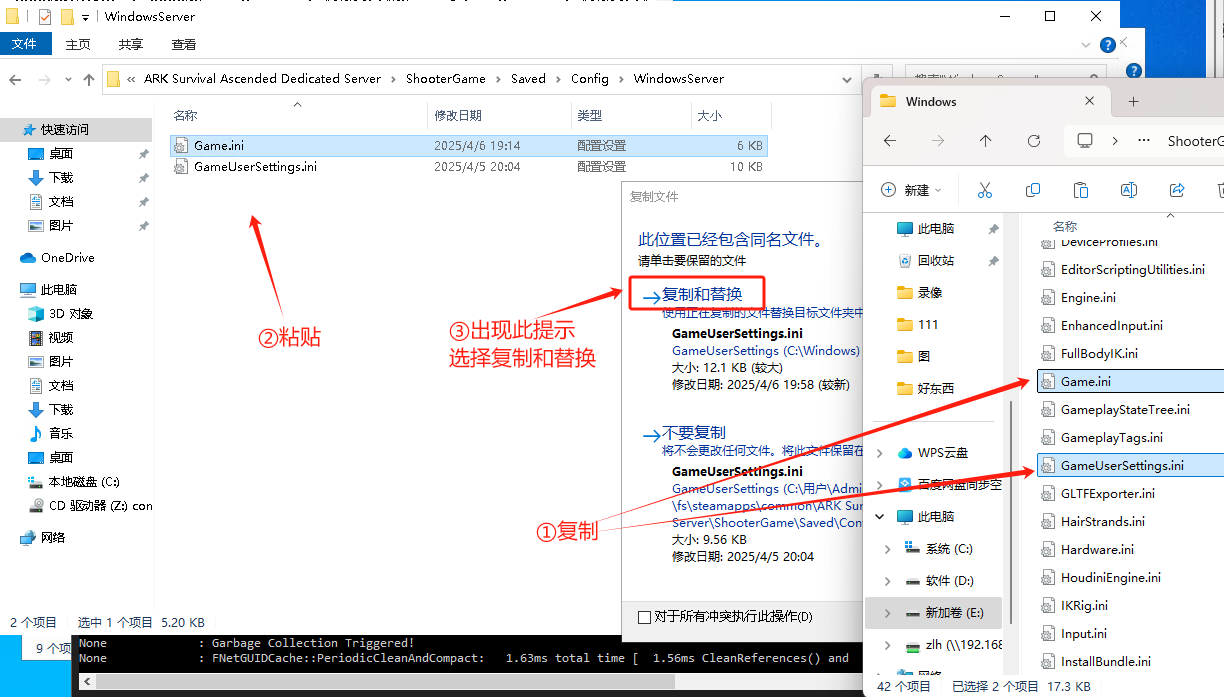Select Game.ini in WindowsServer file list
1224x697 pixels.
(x=468, y=146)
